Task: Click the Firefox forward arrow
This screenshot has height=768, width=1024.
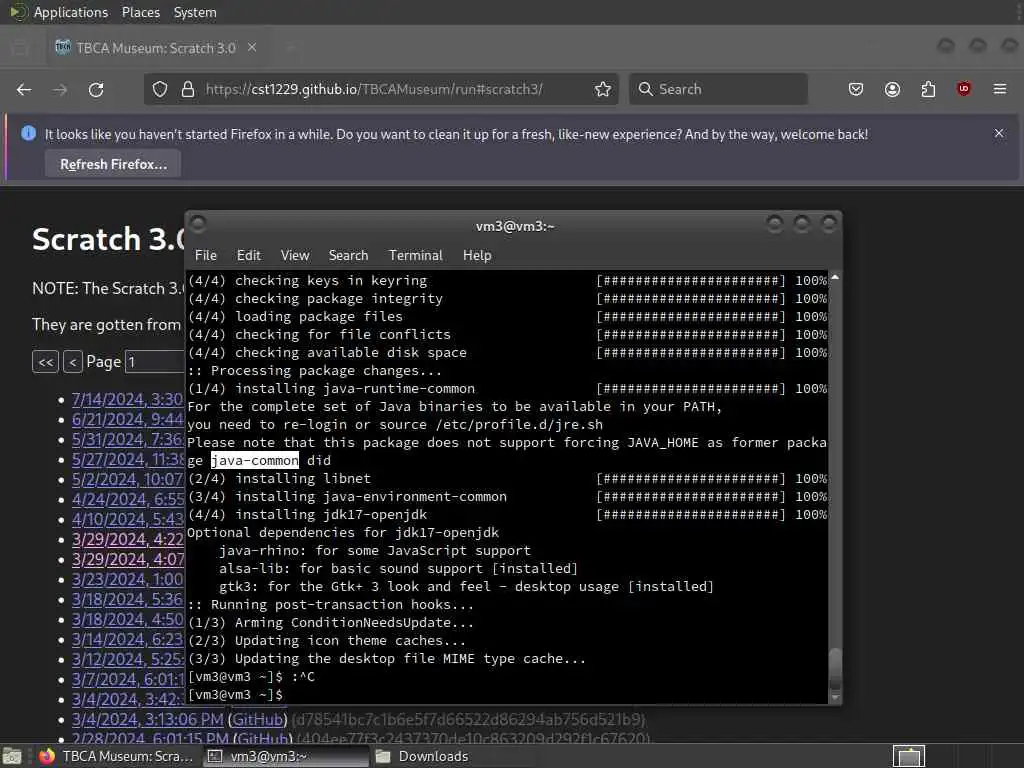Action: [60, 89]
